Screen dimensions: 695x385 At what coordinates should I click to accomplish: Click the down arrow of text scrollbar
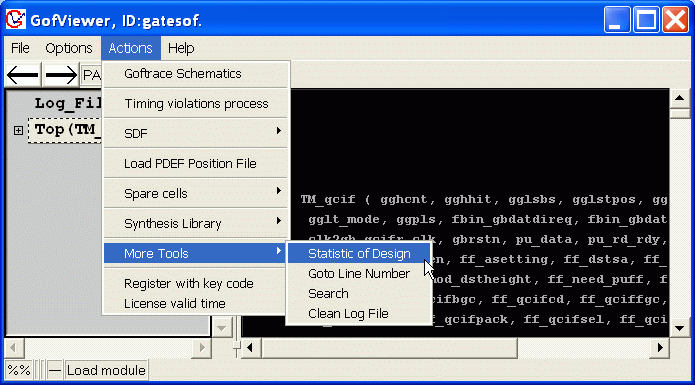click(x=679, y=328)
